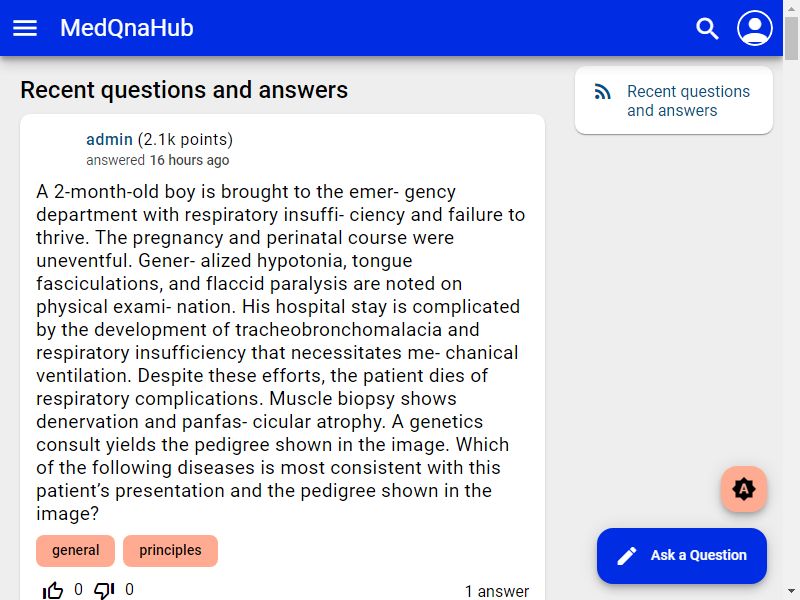This screenshot has height=600, width=800.
Task: Open the hamburger navigation menu
Action: coord(24,28)
